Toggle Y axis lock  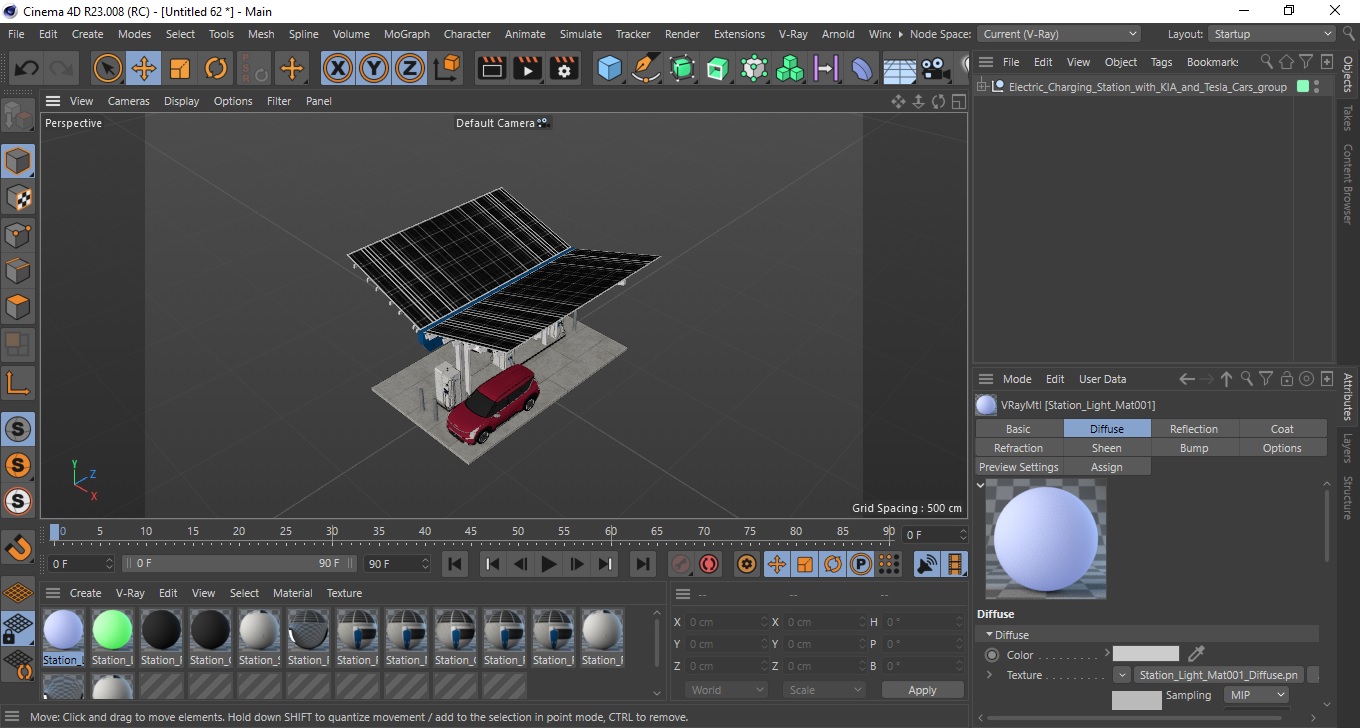(374, 68)
